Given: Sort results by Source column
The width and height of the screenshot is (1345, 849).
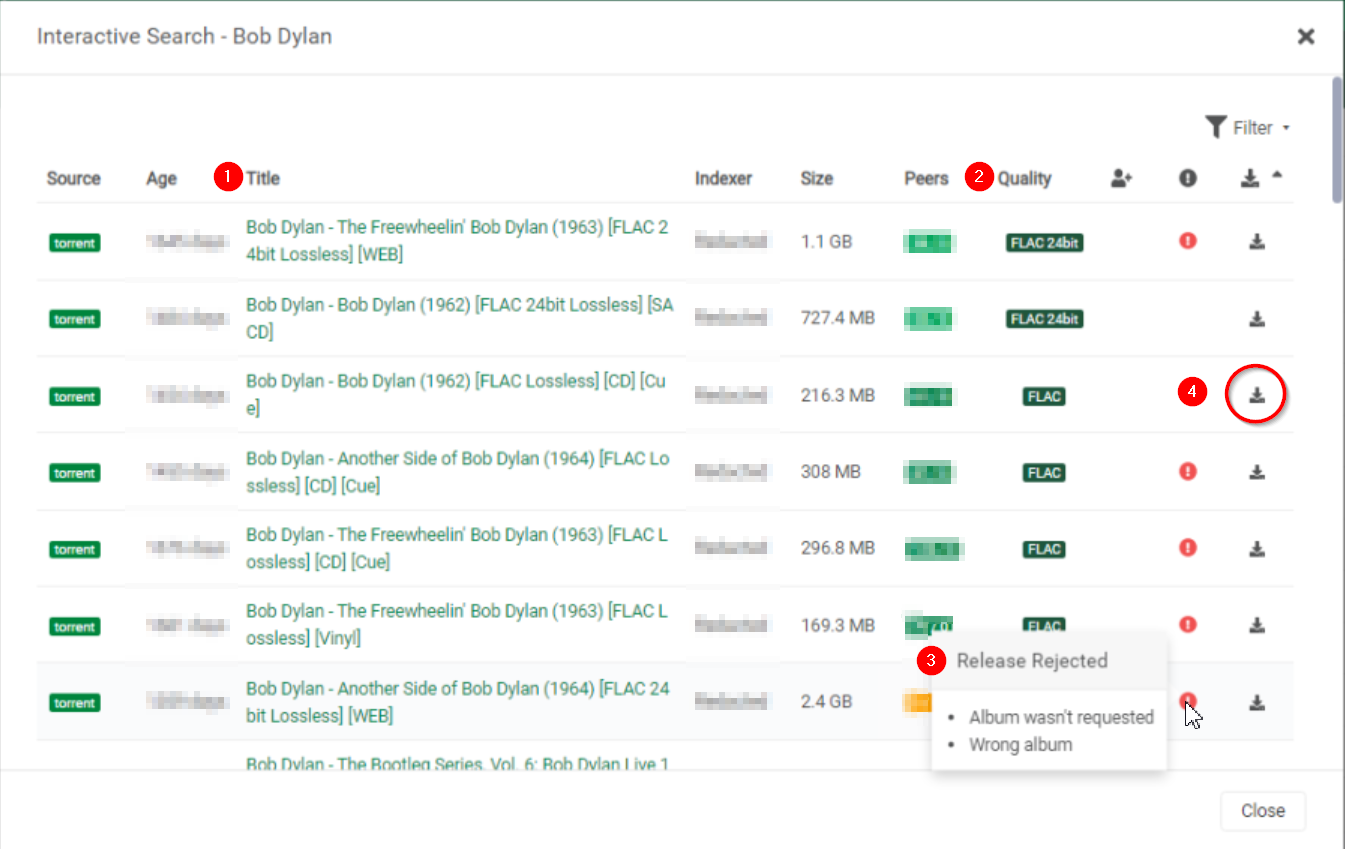Looking at the screenshot, I should pyautogui.click(x=74, y=179).
